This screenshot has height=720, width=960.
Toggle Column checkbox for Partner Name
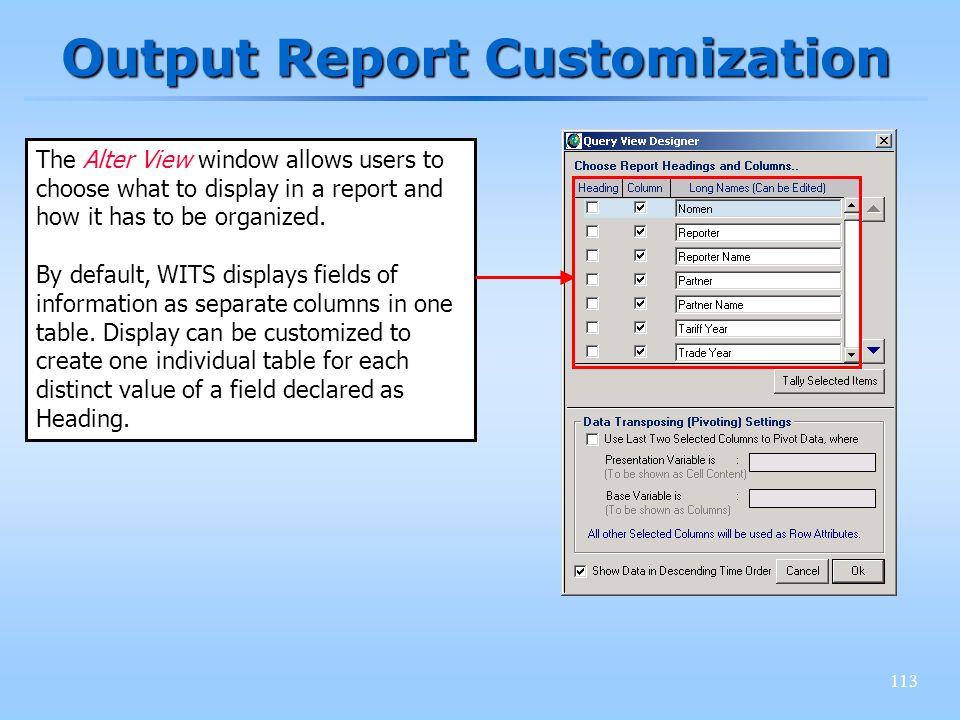tap(640, 303)
